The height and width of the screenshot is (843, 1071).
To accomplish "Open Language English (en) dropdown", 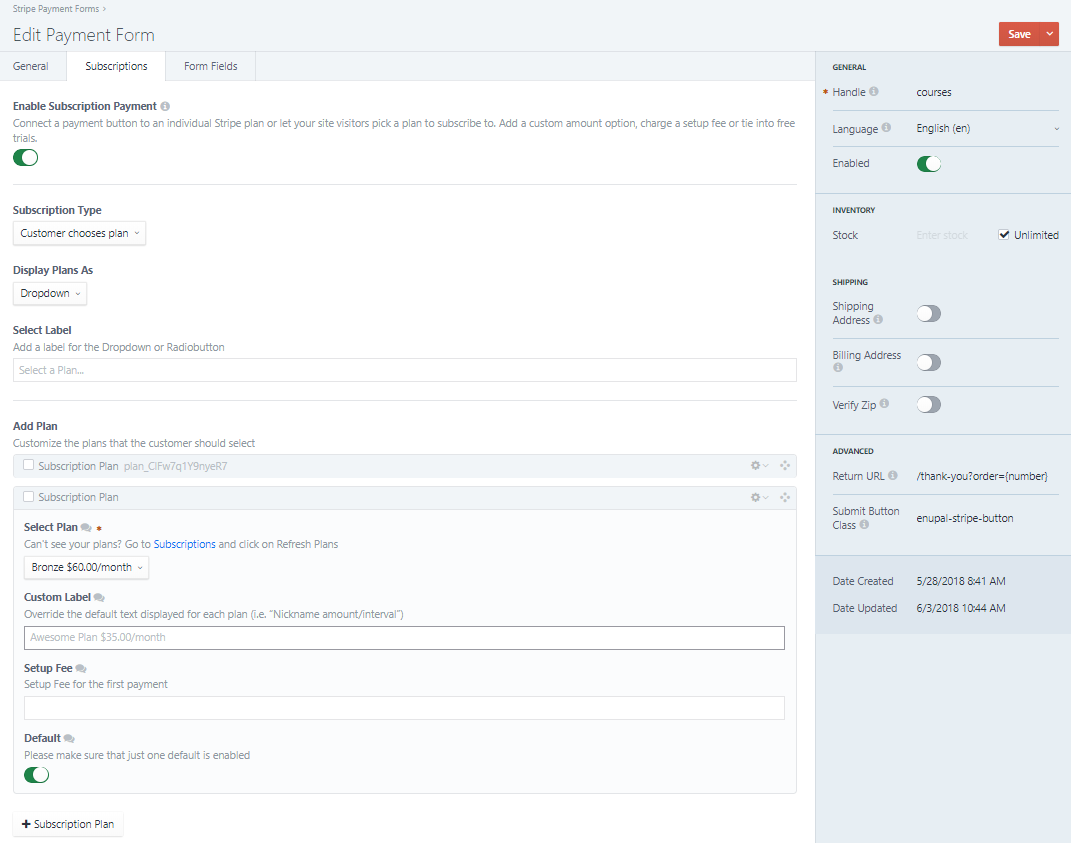I will pyautogui.click(x=987, y=128).
